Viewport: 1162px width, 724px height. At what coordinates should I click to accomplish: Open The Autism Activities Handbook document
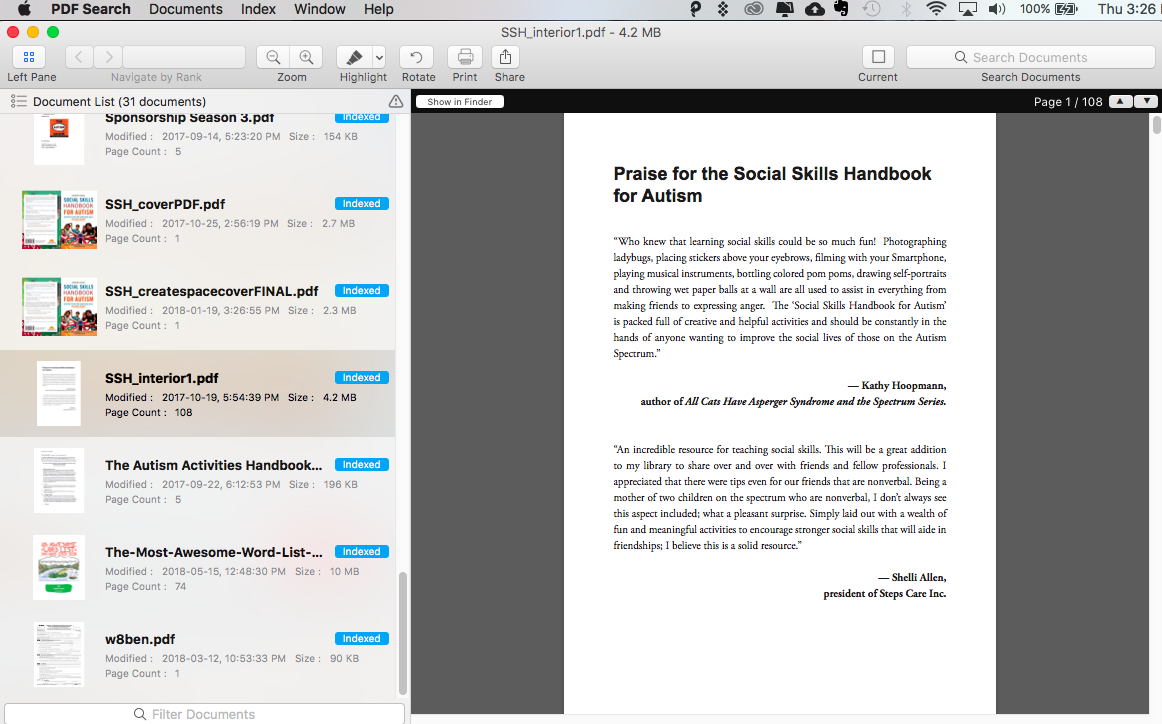pos(198,481)
